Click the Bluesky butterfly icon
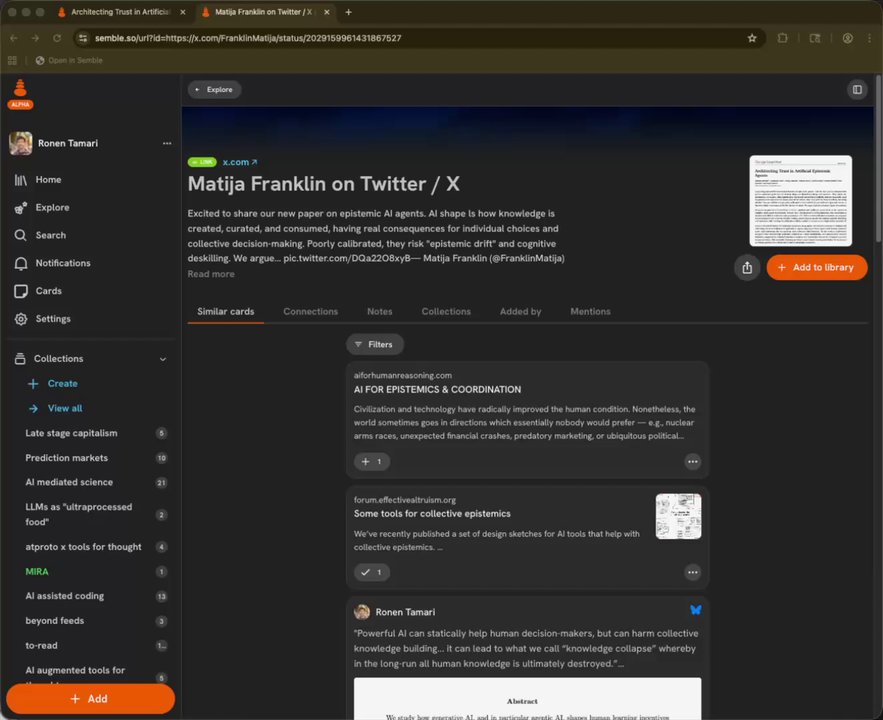 [x=695, y=610]
